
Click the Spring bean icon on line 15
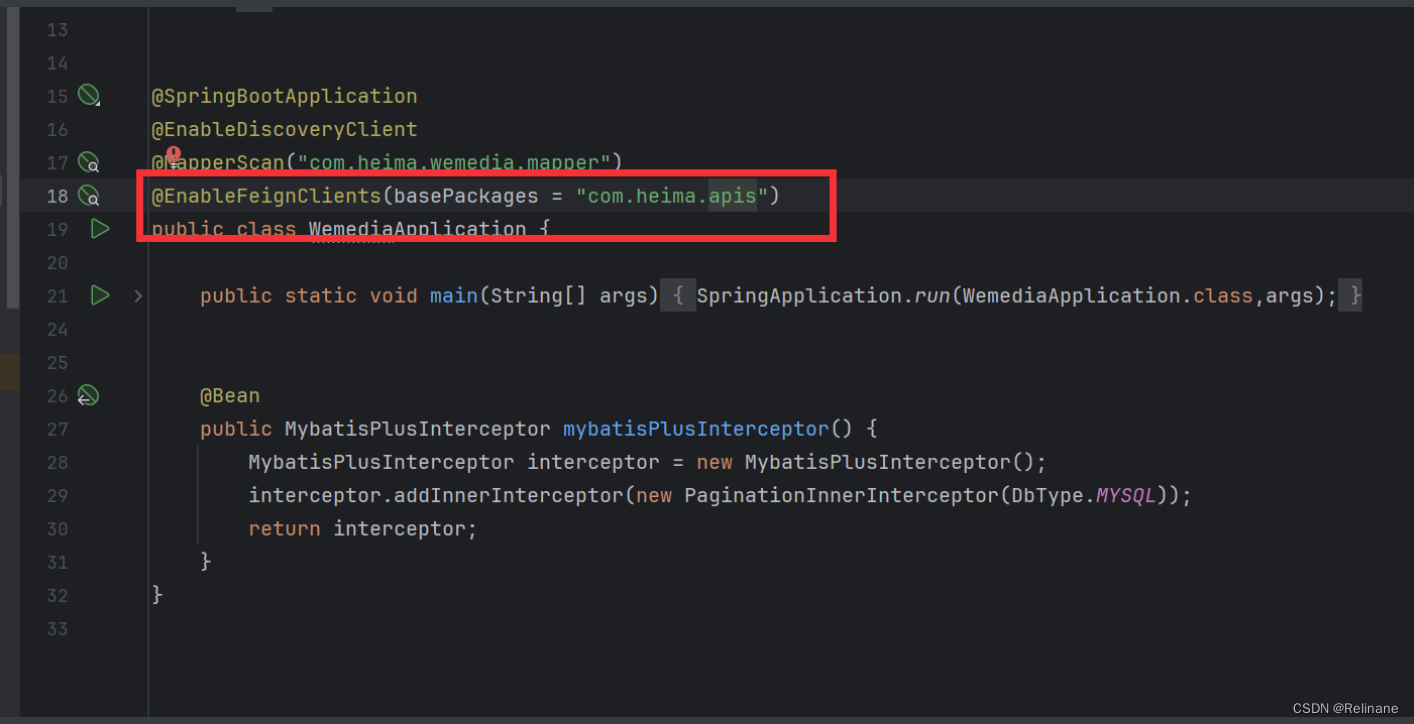tap(88, 95)
